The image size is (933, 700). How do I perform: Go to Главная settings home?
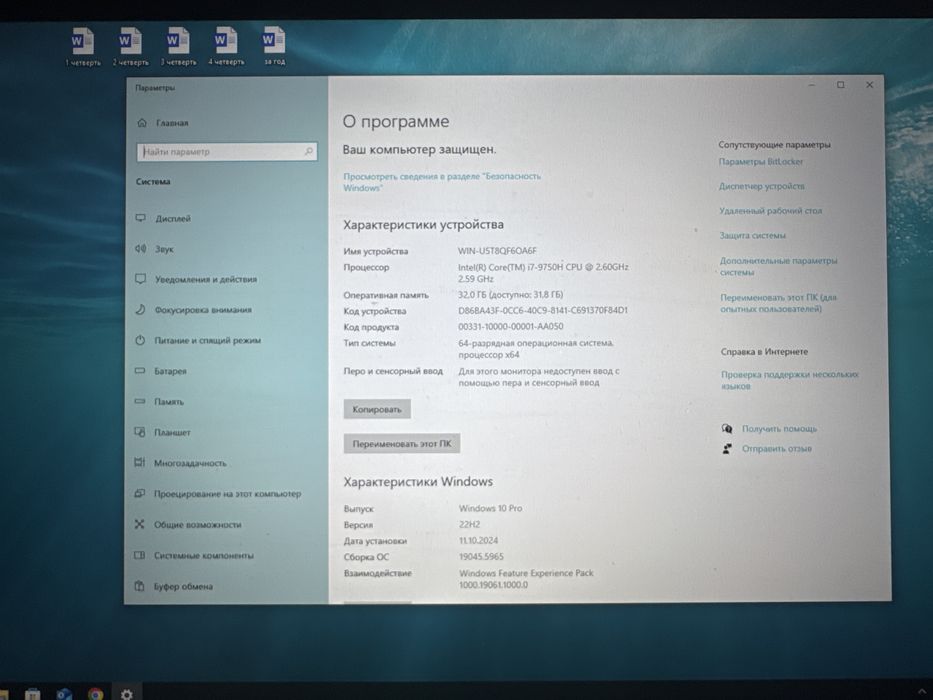(172, 123)
